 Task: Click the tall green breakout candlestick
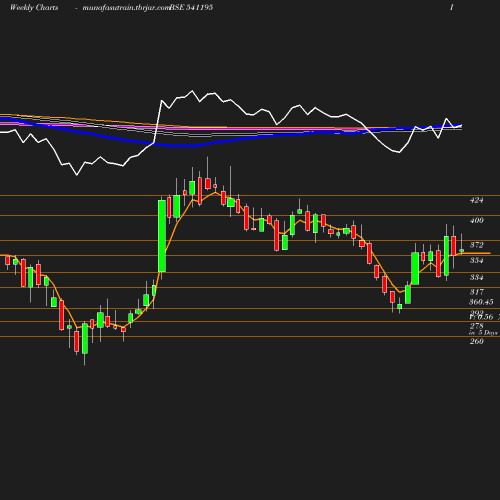[162, 236]
